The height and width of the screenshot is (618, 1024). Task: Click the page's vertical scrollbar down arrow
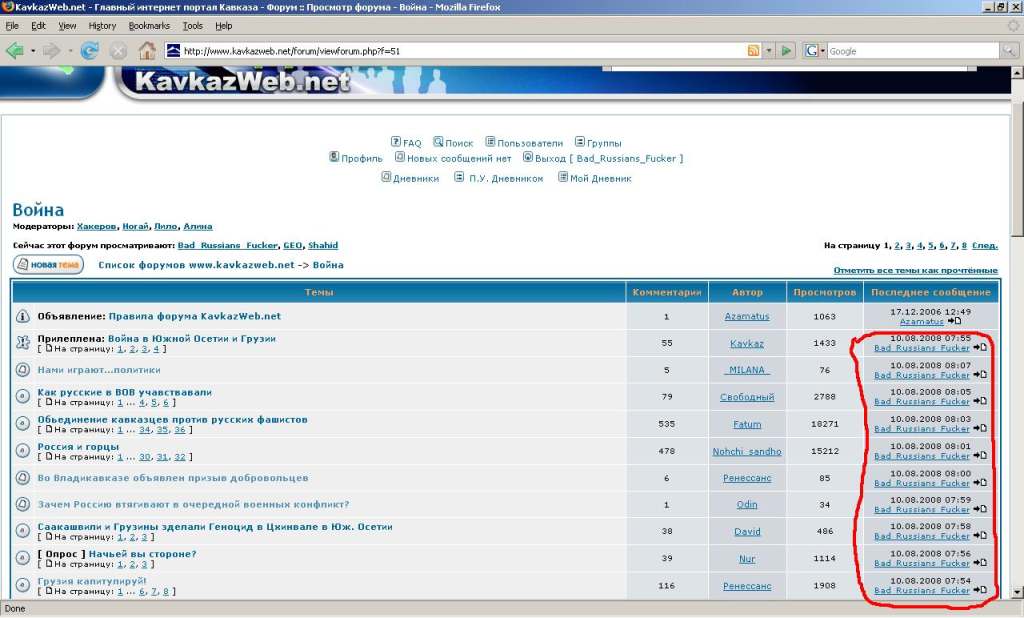(1017, 593)
